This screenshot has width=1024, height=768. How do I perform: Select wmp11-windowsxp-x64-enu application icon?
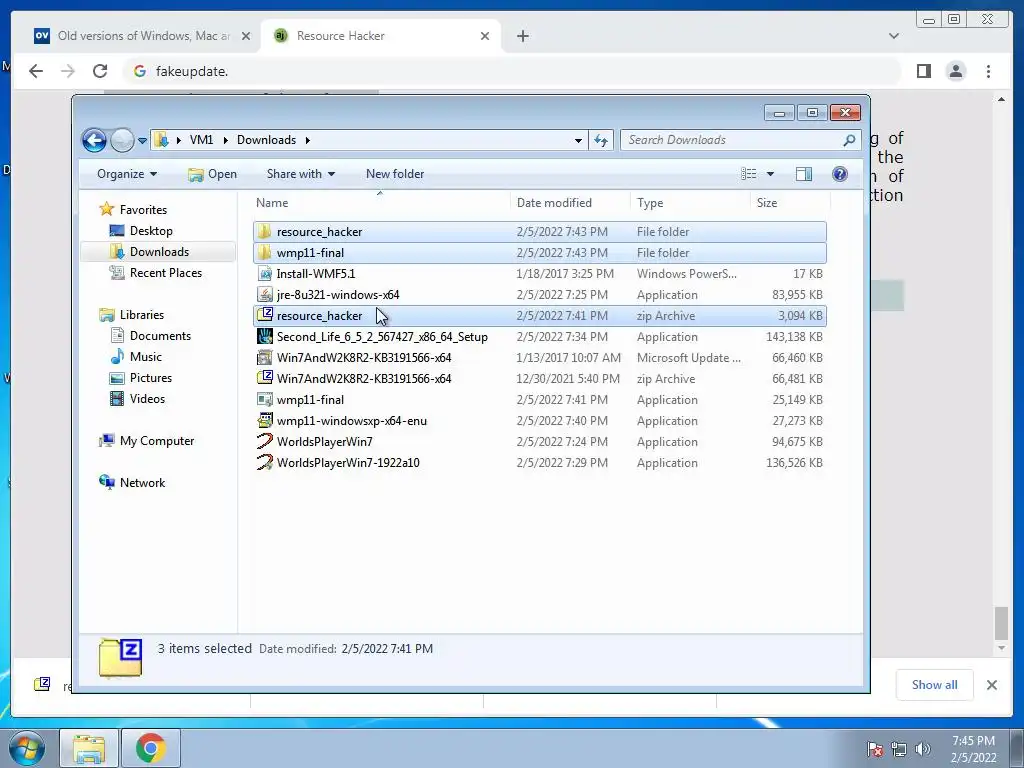264,421
